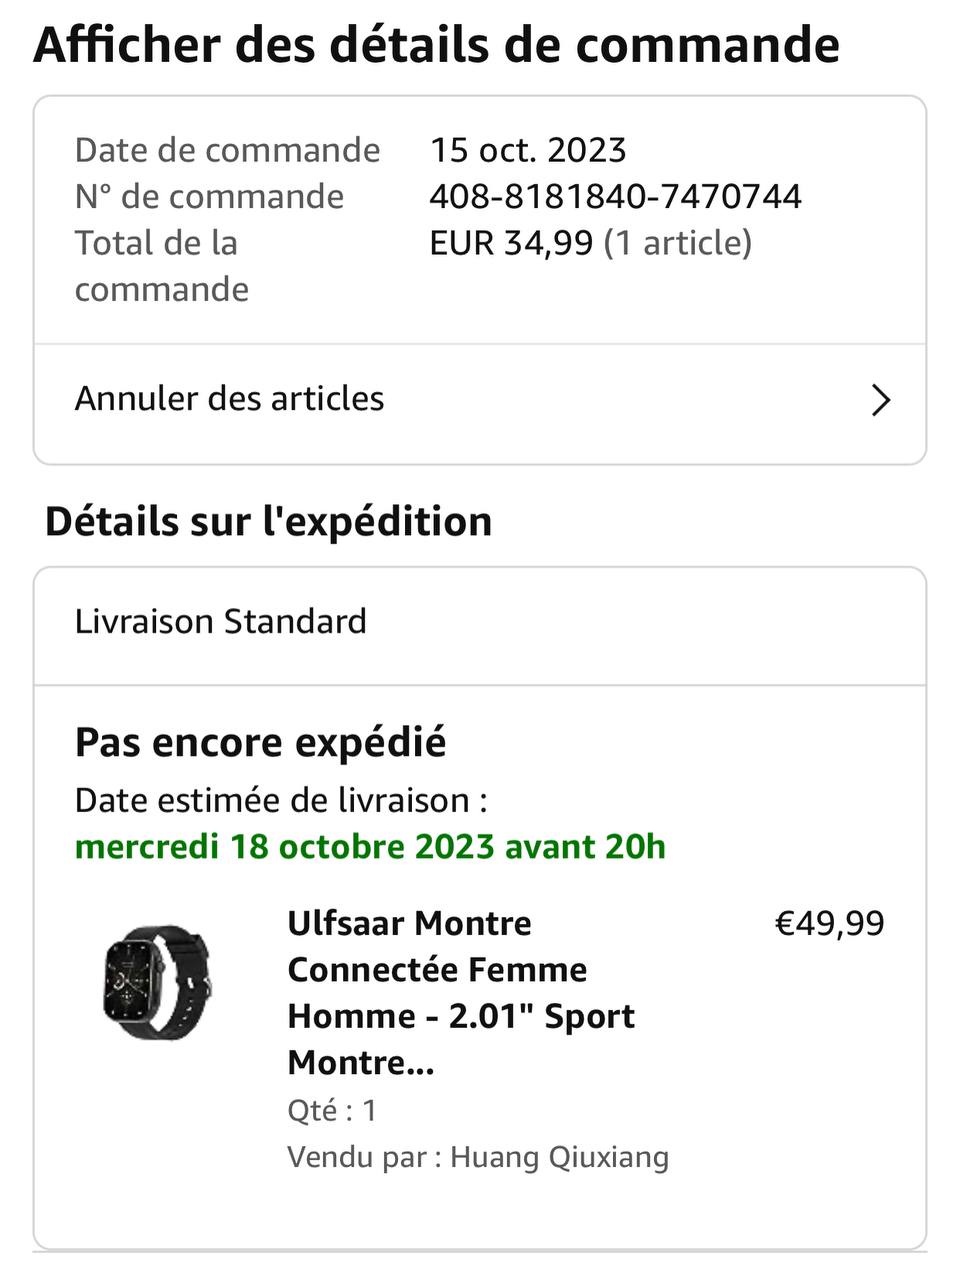Tap the €49,99 item price

point(829,923)
